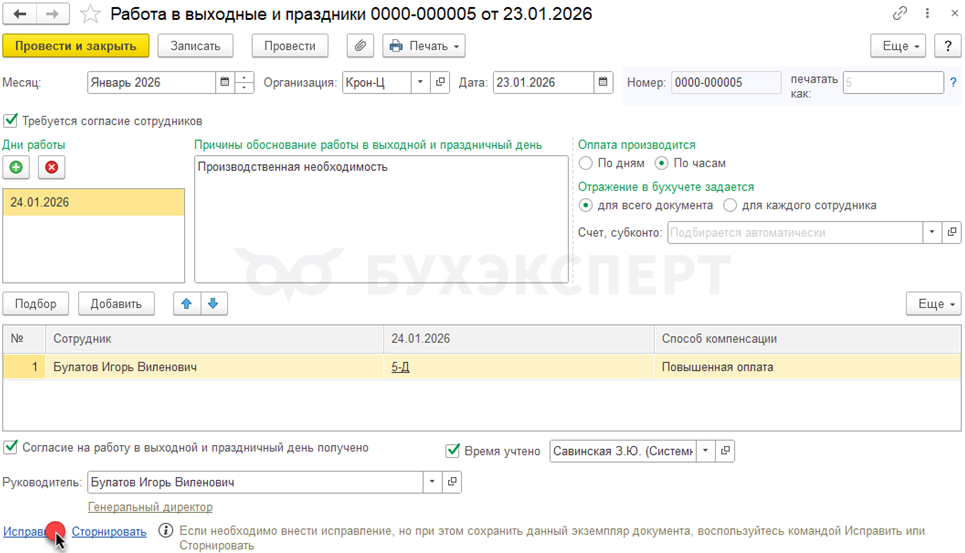This screenshot has width=965, height=553.
Task: Select По дням payment option
Action: [x=586, y=163]
